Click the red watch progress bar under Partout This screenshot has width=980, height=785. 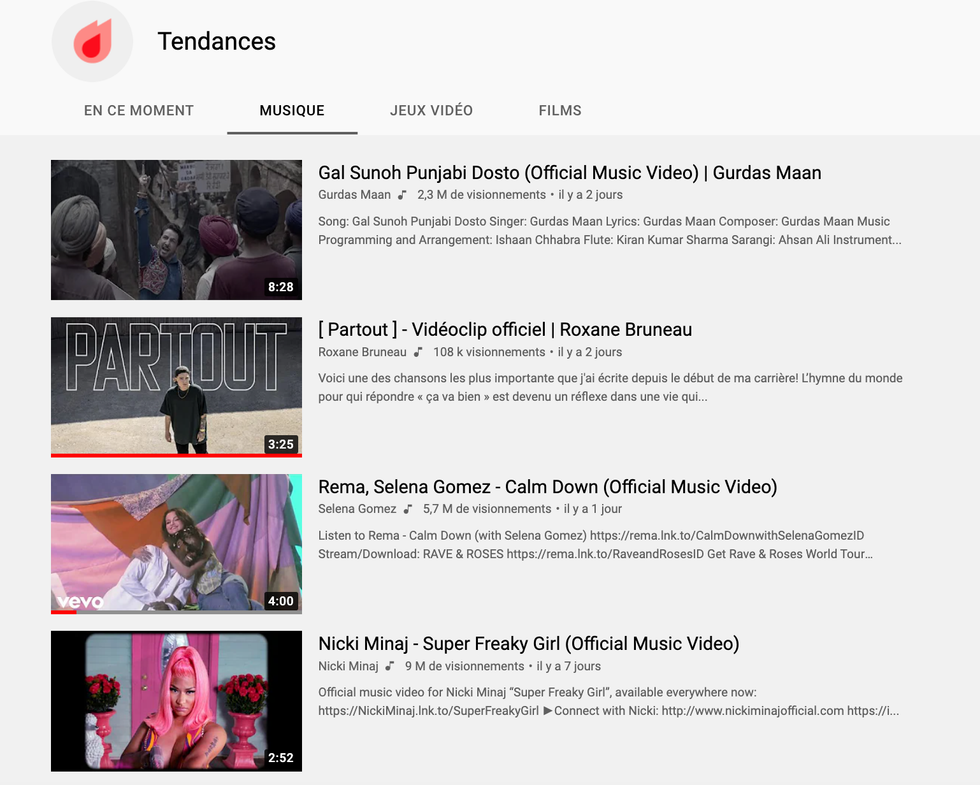[x=176, y=455]
